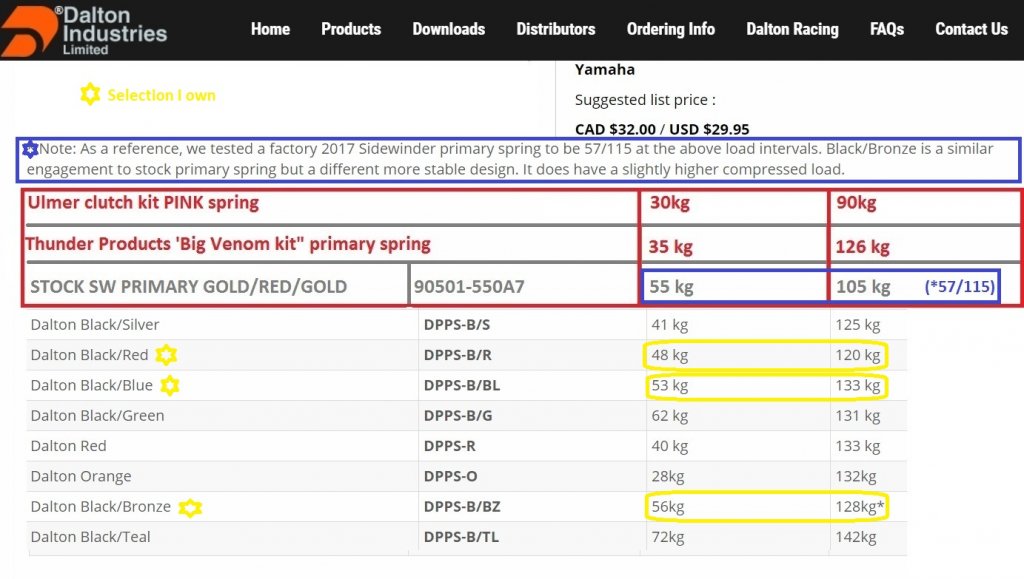
Task: Open the Products menu
Action: 351,29
